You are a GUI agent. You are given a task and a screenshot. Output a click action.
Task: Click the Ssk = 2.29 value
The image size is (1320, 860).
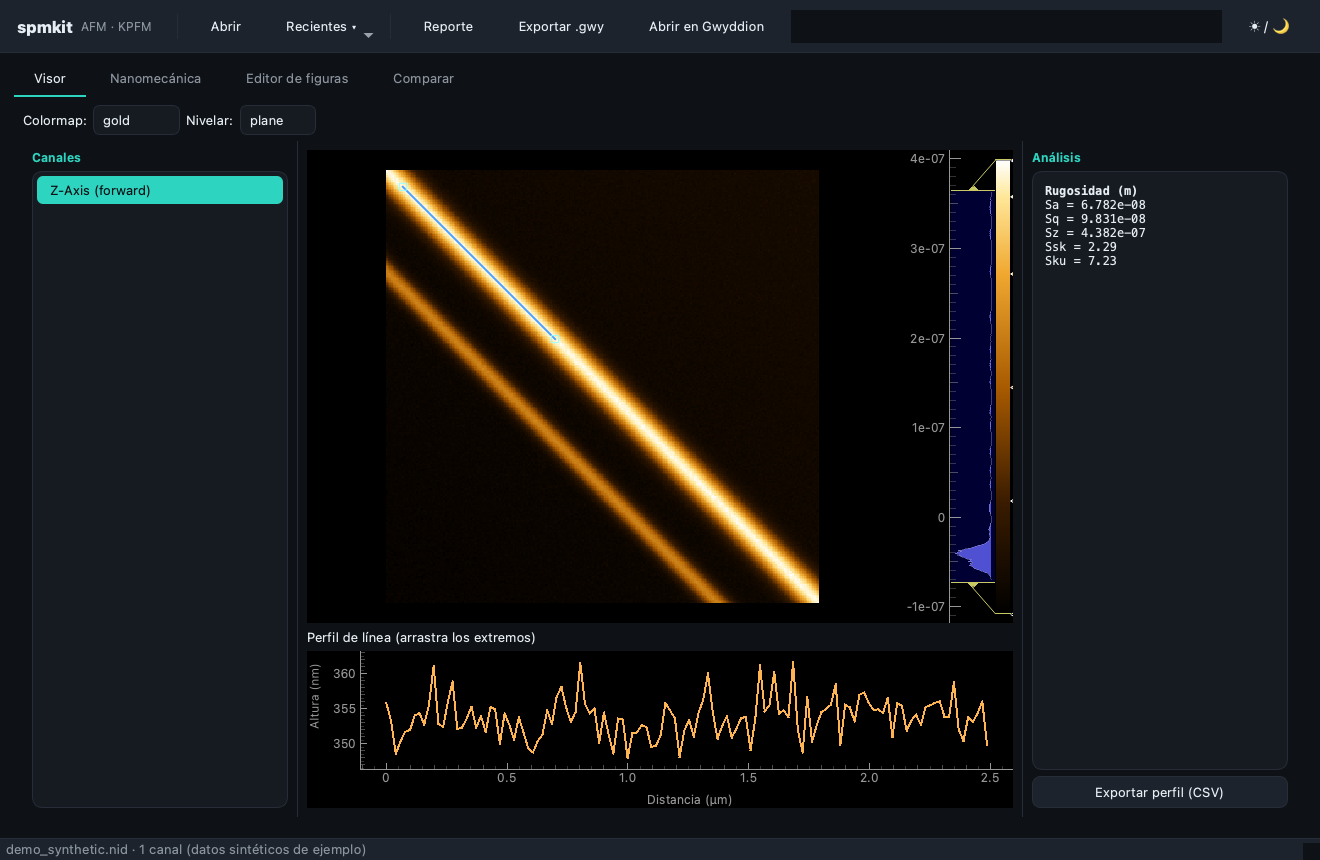point(1081,247)
